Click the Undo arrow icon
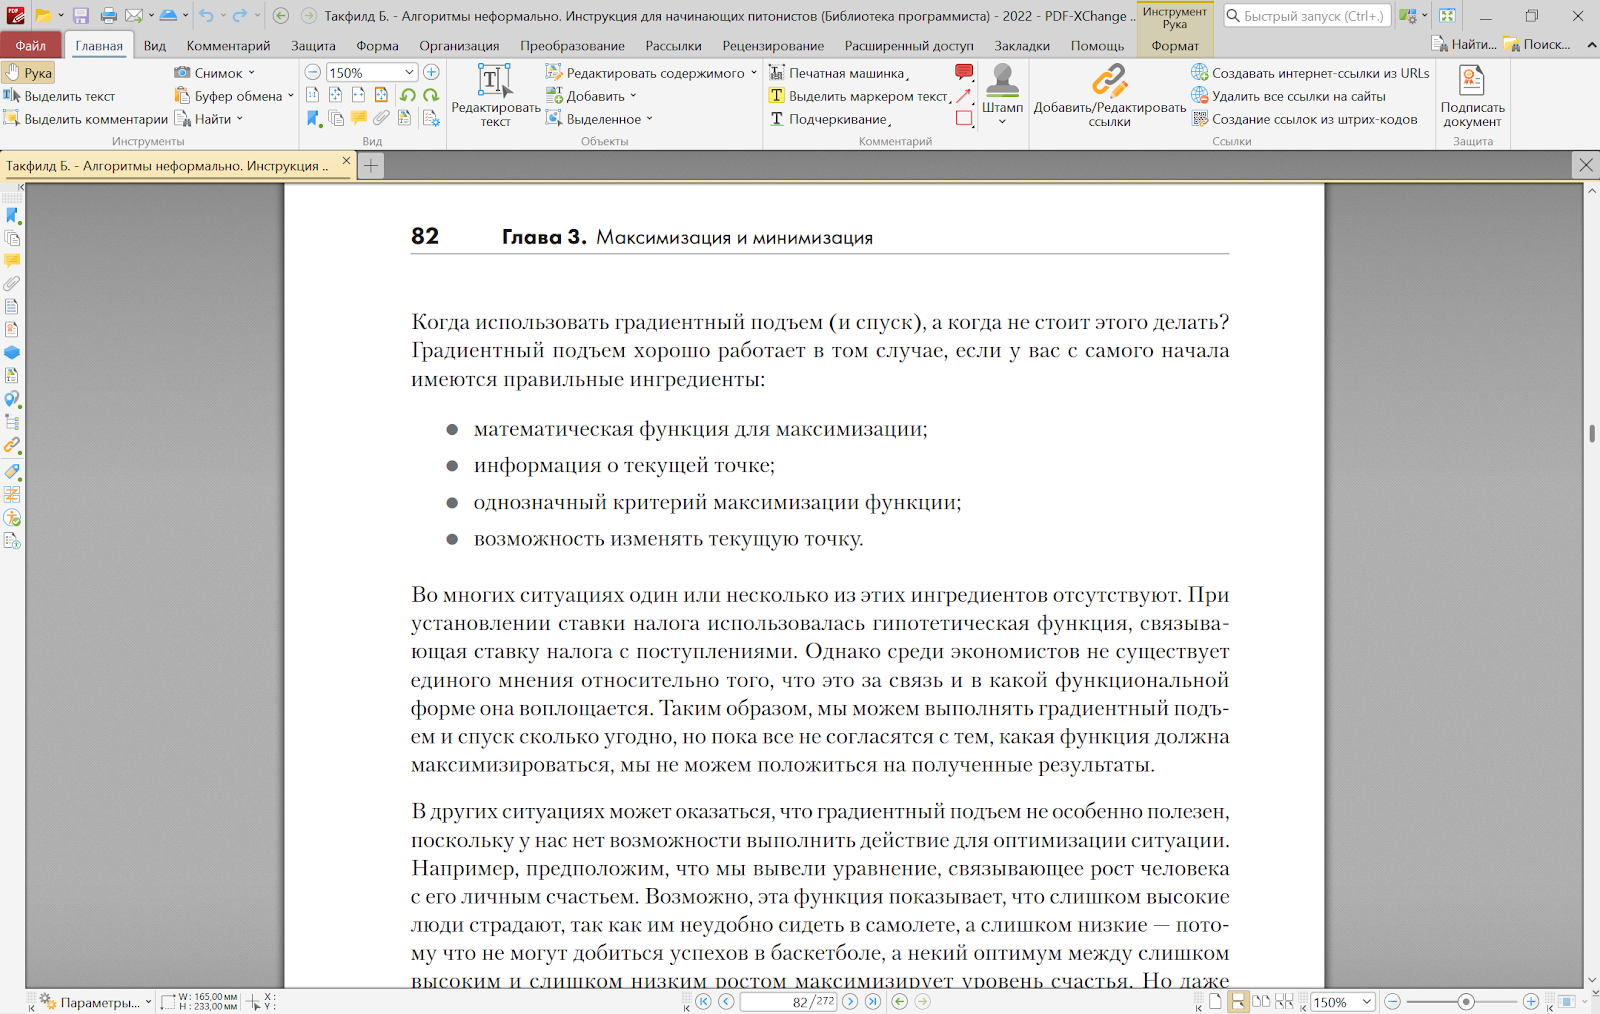Viewport: 1600px width, 1014px height. [206, 15]
